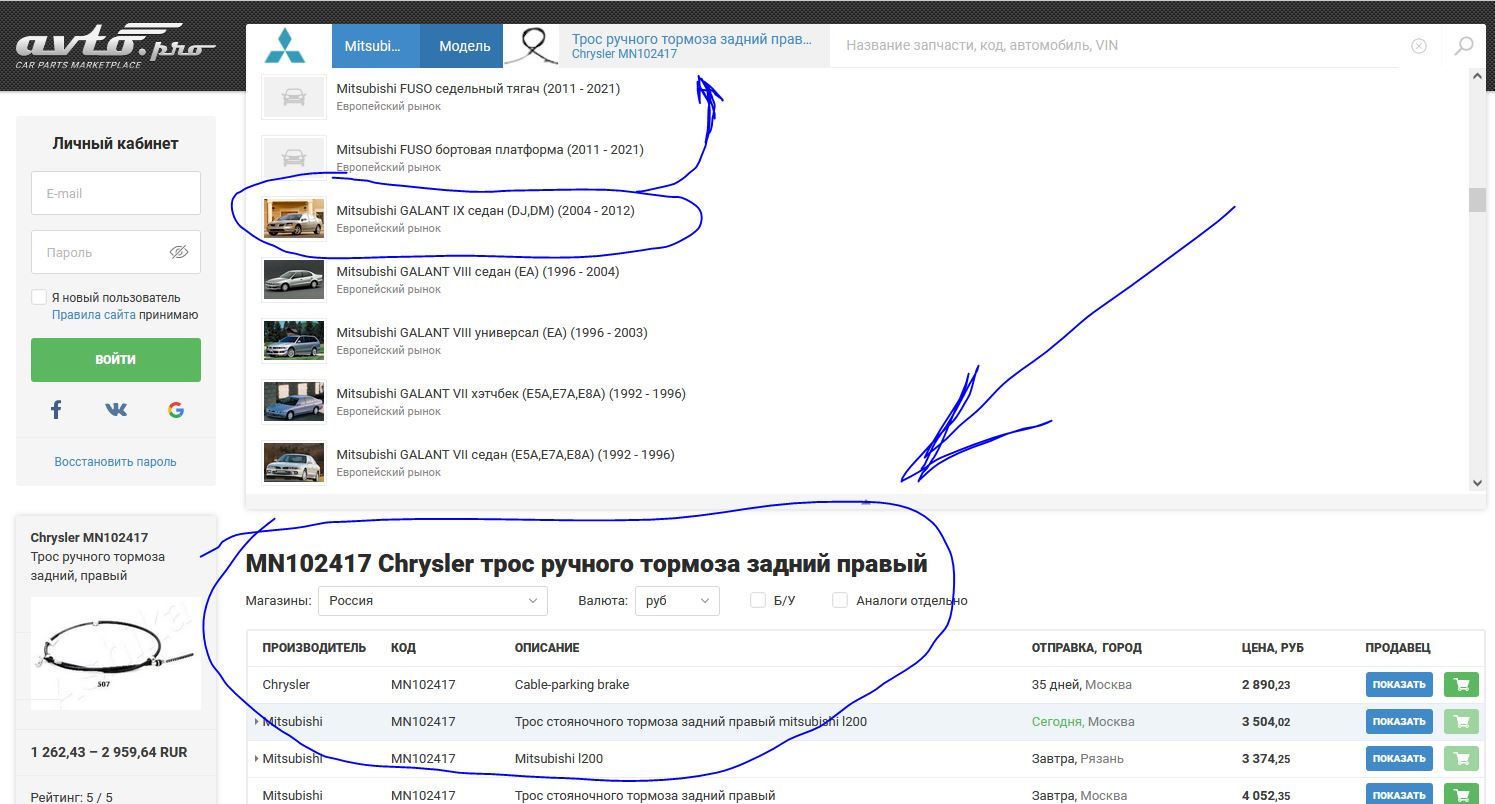Screen dimensions: 1495x804
Task: Click the E-mail input field
Action: coord(116,193)
